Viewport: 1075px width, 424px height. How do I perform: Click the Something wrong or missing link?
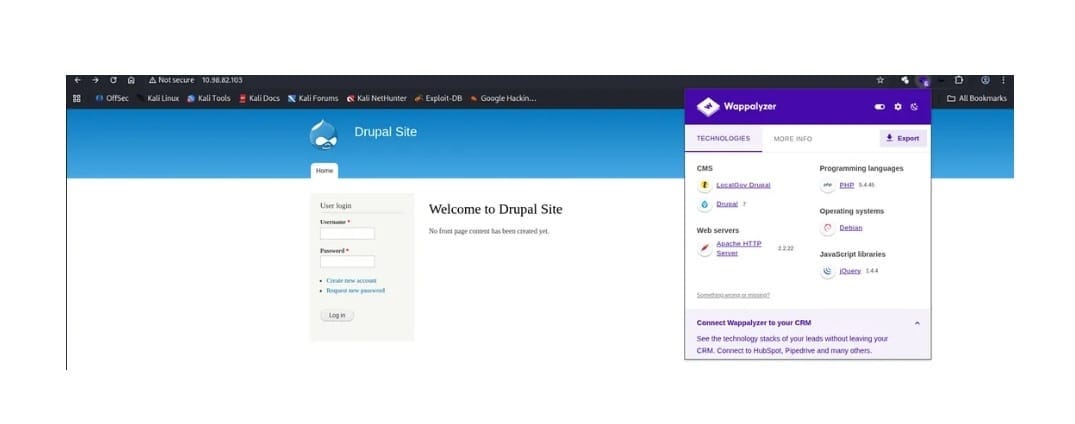[733, 295]
